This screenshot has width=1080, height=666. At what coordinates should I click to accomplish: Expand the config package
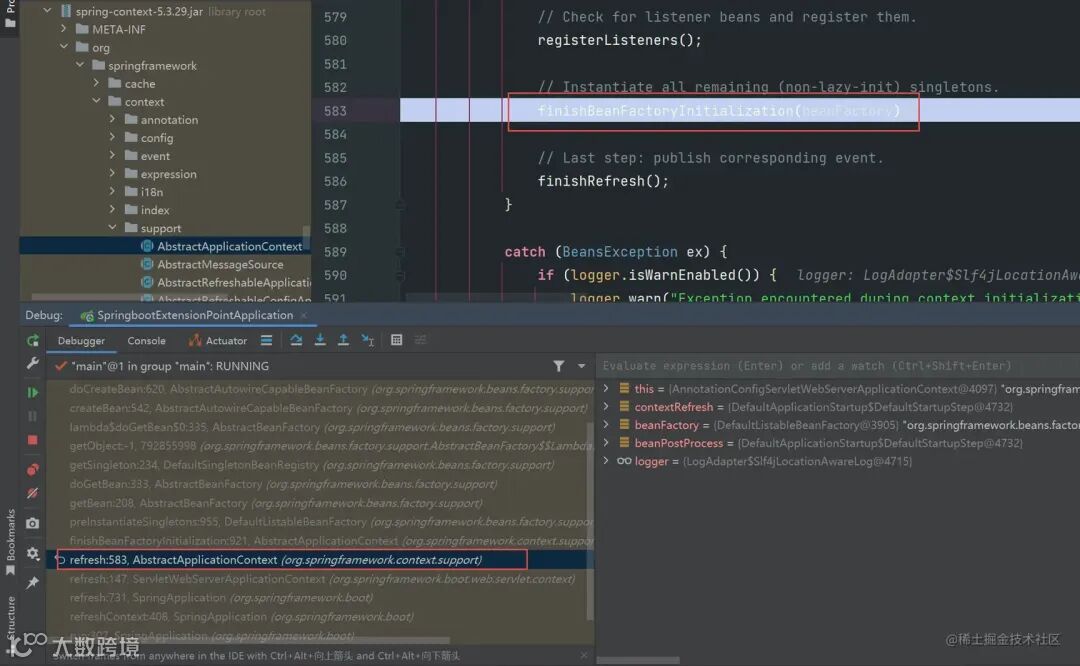pos(112,137)
